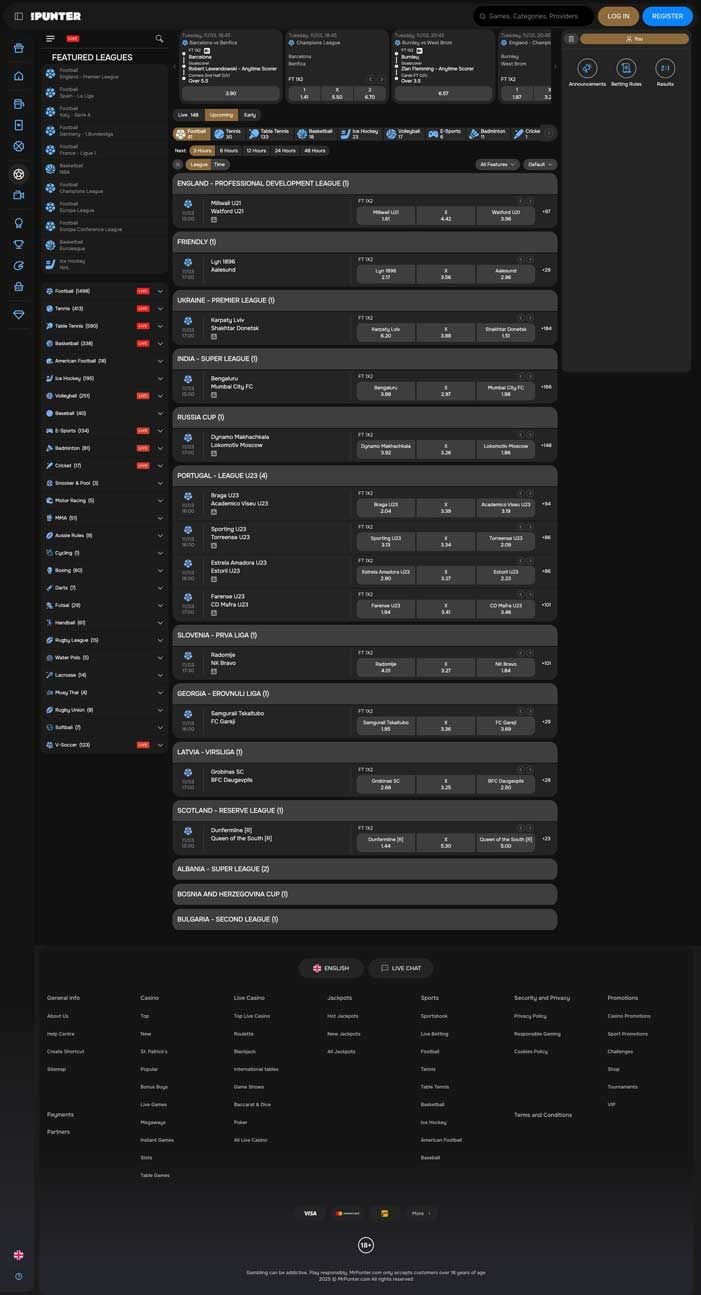Expand the Tennis (413) sport category
This screenshot has height=1295, width=701.
(160, 308)
